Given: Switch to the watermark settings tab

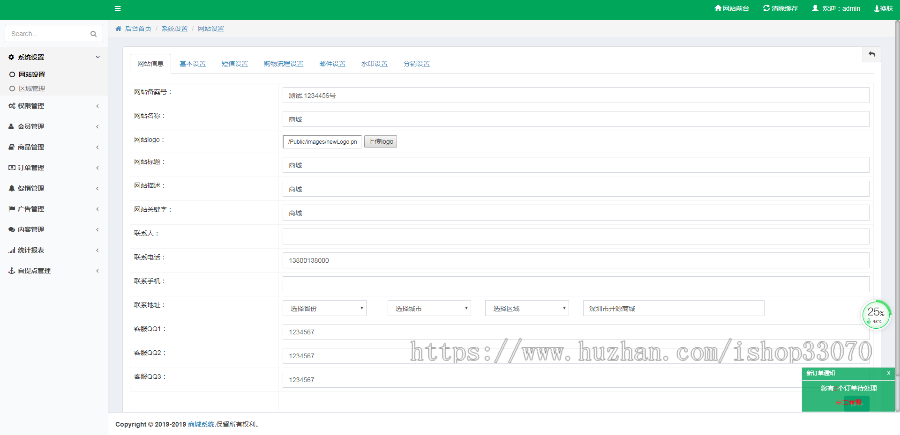Looking at the screenshot, I should tap(374, 64).
